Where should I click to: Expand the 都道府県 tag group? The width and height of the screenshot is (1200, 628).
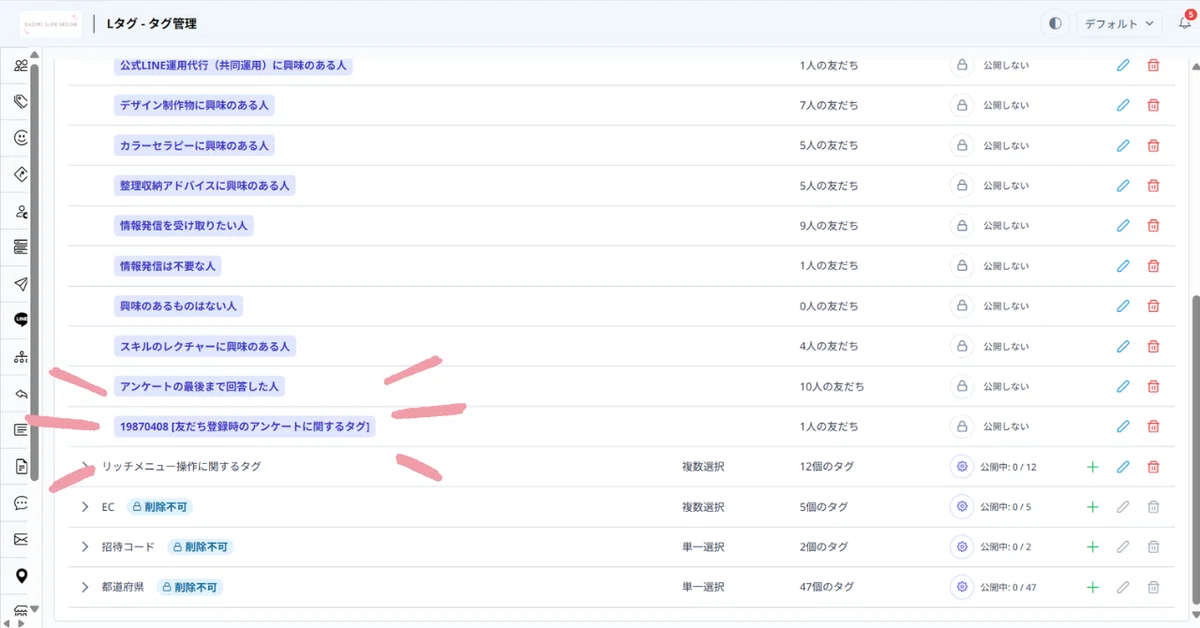tap(85, 587)
